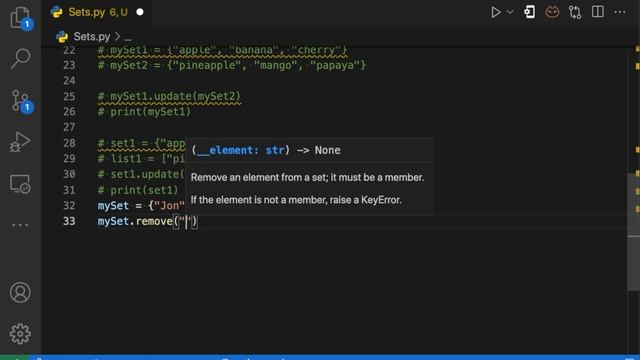Open the Explorer view in activity bar
640x360 pixels.
click(20, 18)
